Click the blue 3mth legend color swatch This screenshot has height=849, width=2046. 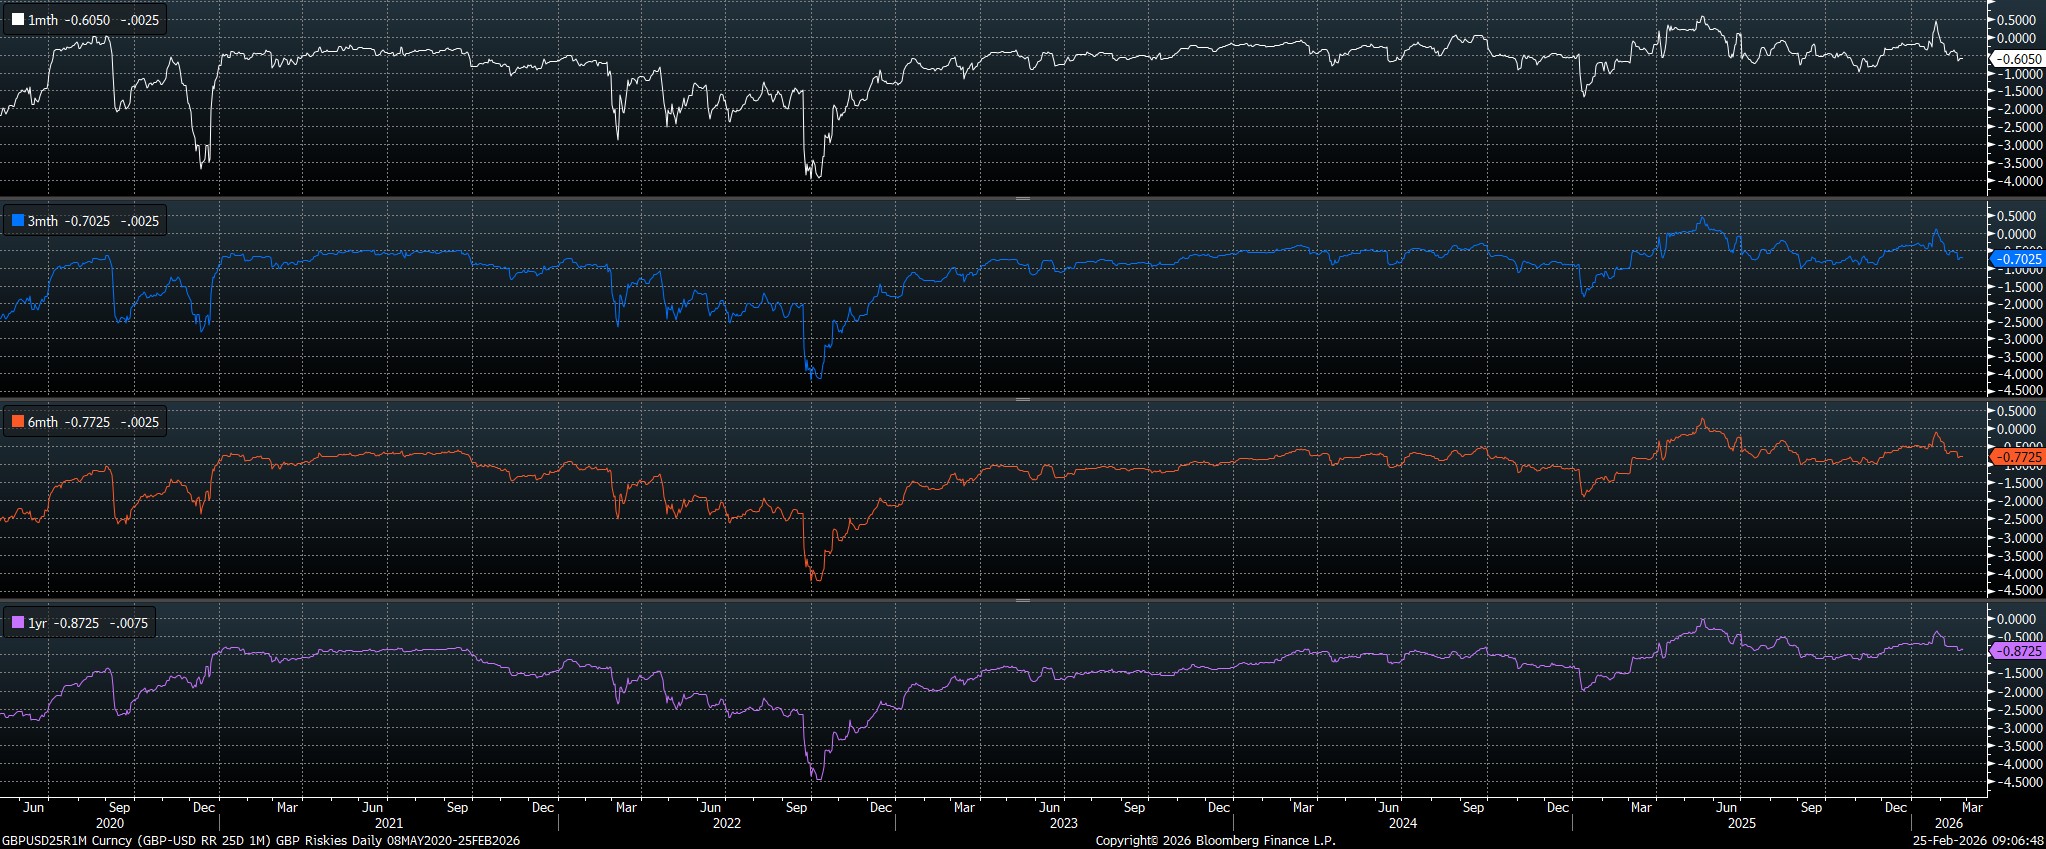click(18, 221)
